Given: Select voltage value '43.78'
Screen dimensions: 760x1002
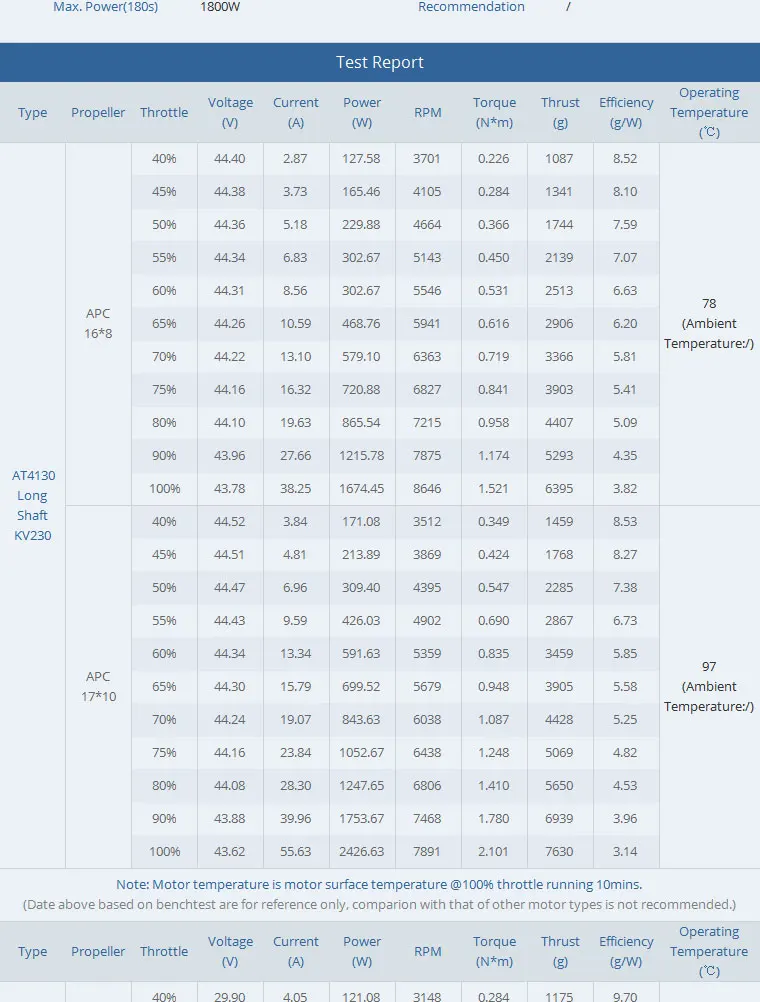Looking at the screenshot, I should [229, 489].
